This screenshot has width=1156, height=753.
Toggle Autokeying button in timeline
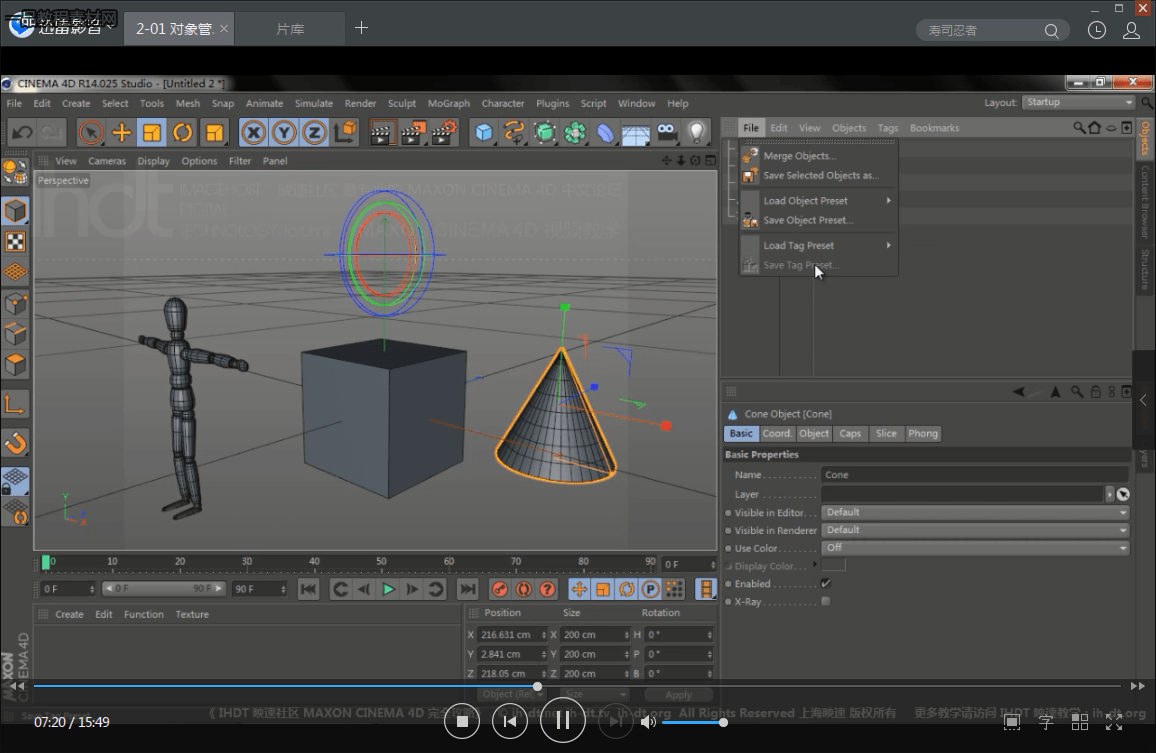(x=523, y=589)
